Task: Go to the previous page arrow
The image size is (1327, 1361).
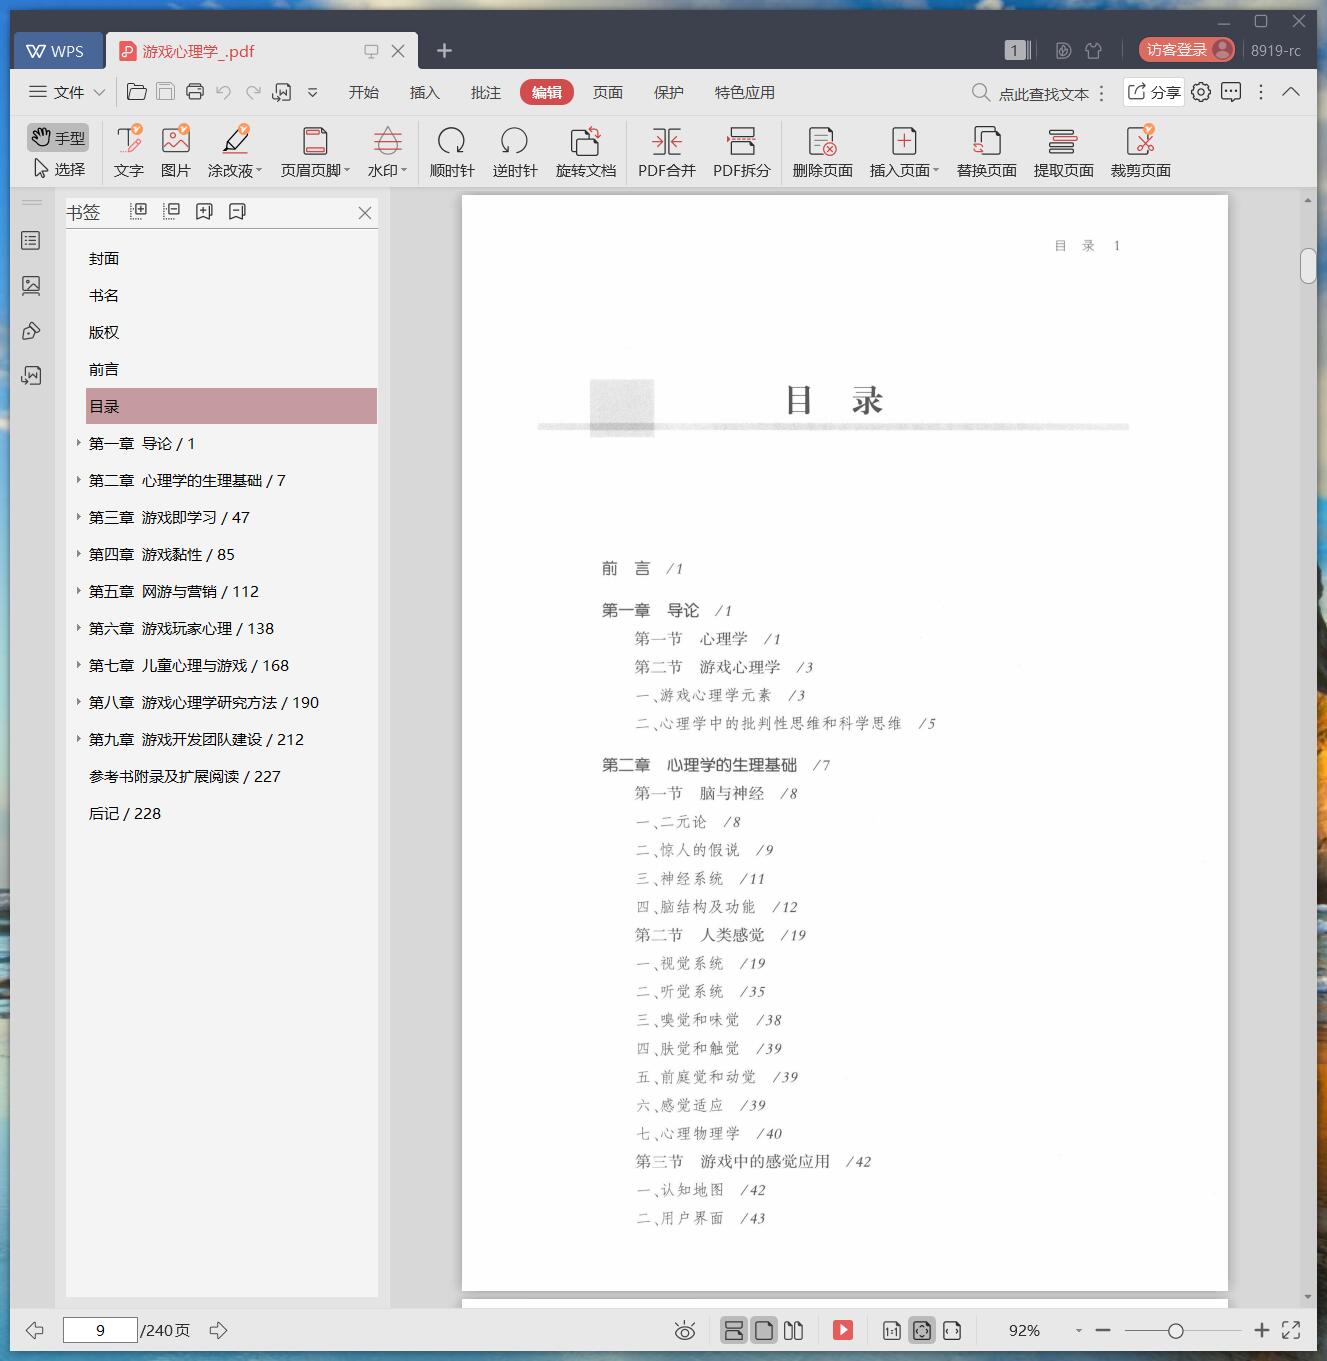Action: (x=35, y=1330)
